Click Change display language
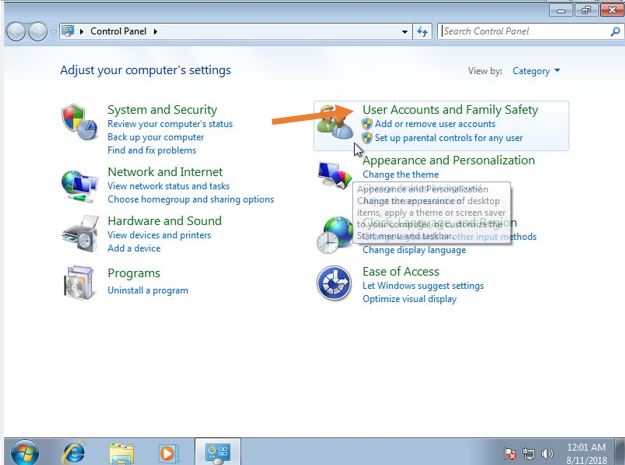 point(414,250)
